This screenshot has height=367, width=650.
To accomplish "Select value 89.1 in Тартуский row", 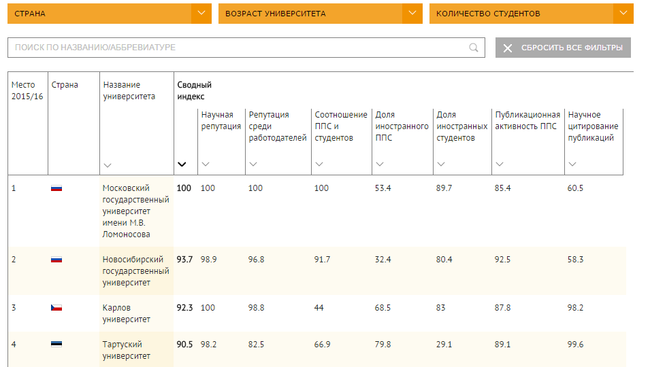I will (x=502, y=344).
